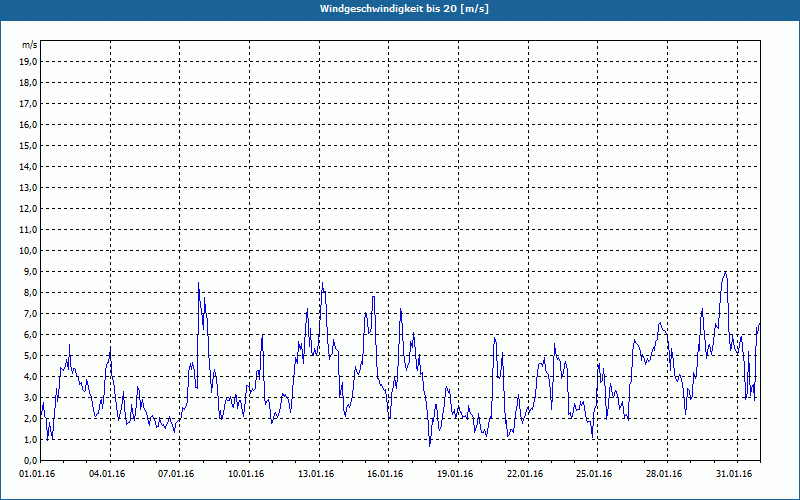Select the date label "04.01.16"

(107, 474)
